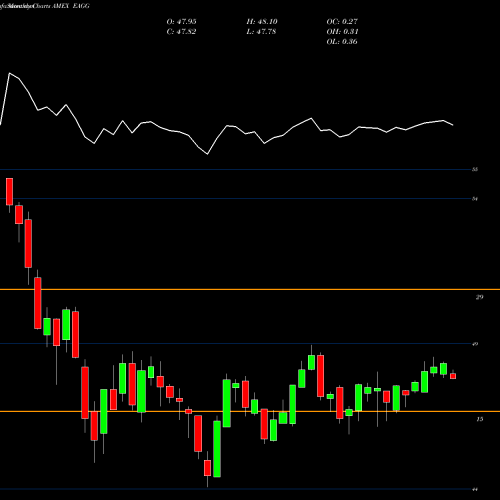Click the lowest red candlestick near 44
The width and height of the screenshot is (500, 500).
(x=207, y=468)
